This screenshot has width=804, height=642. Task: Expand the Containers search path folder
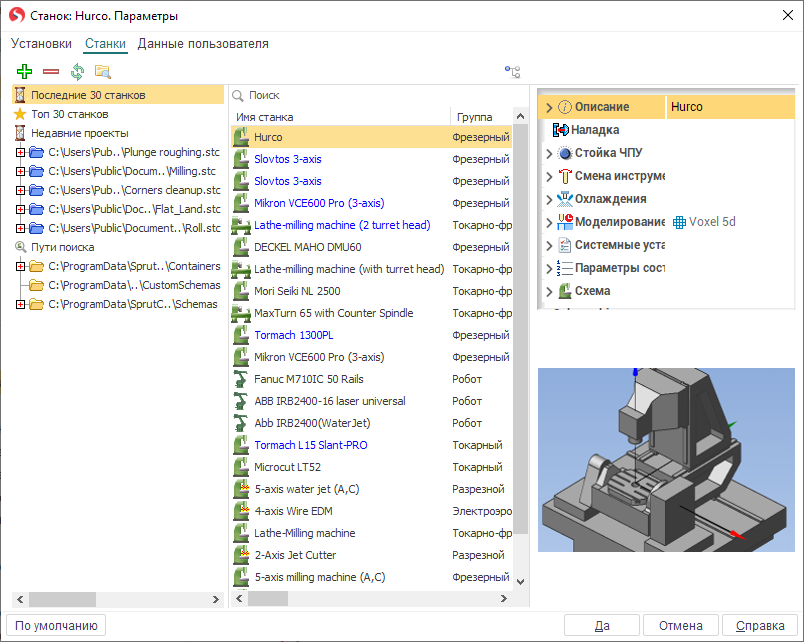click(x=20, y=267)
